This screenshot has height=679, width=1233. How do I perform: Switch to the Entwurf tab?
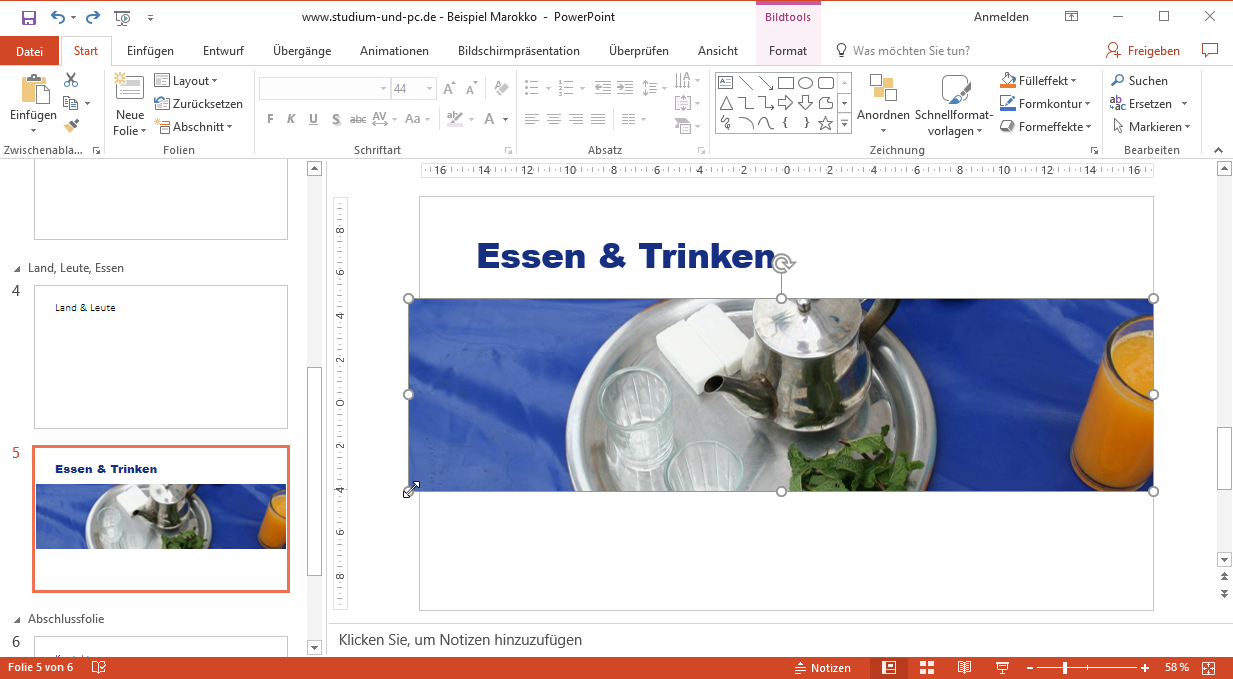(223, 51)
